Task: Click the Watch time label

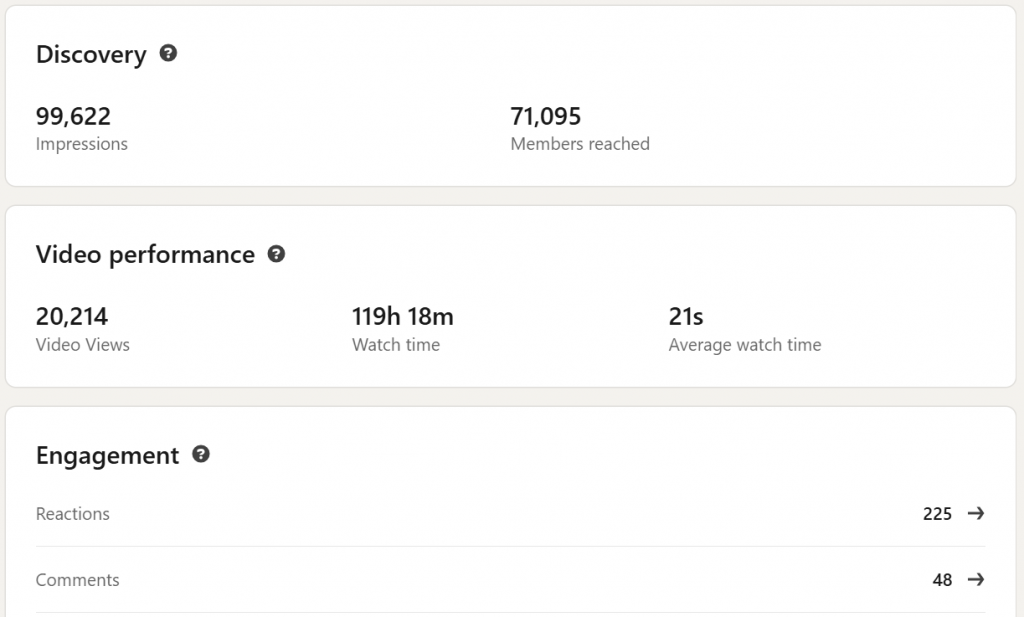Action: tap(396, 345)
